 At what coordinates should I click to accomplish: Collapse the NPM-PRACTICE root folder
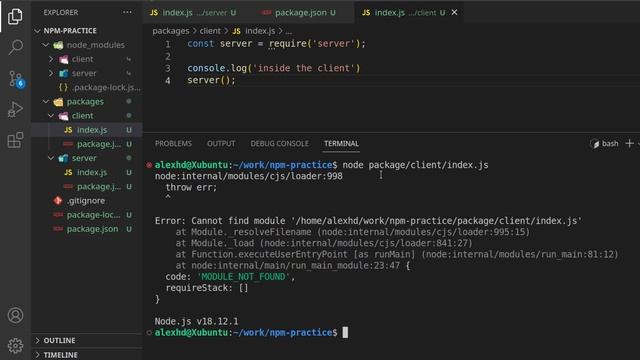point(38,31)
